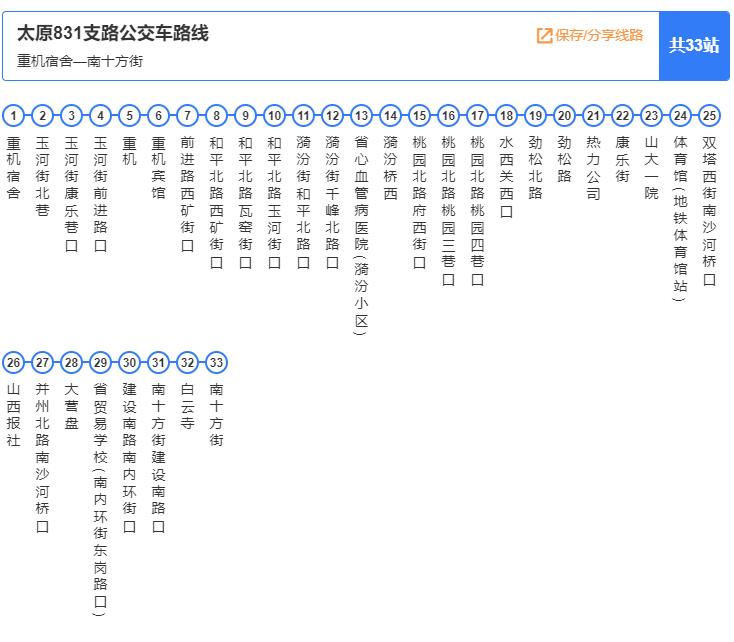
Task: Open the 桃园北路府西街口 stop name
Action: click(420, 202)
